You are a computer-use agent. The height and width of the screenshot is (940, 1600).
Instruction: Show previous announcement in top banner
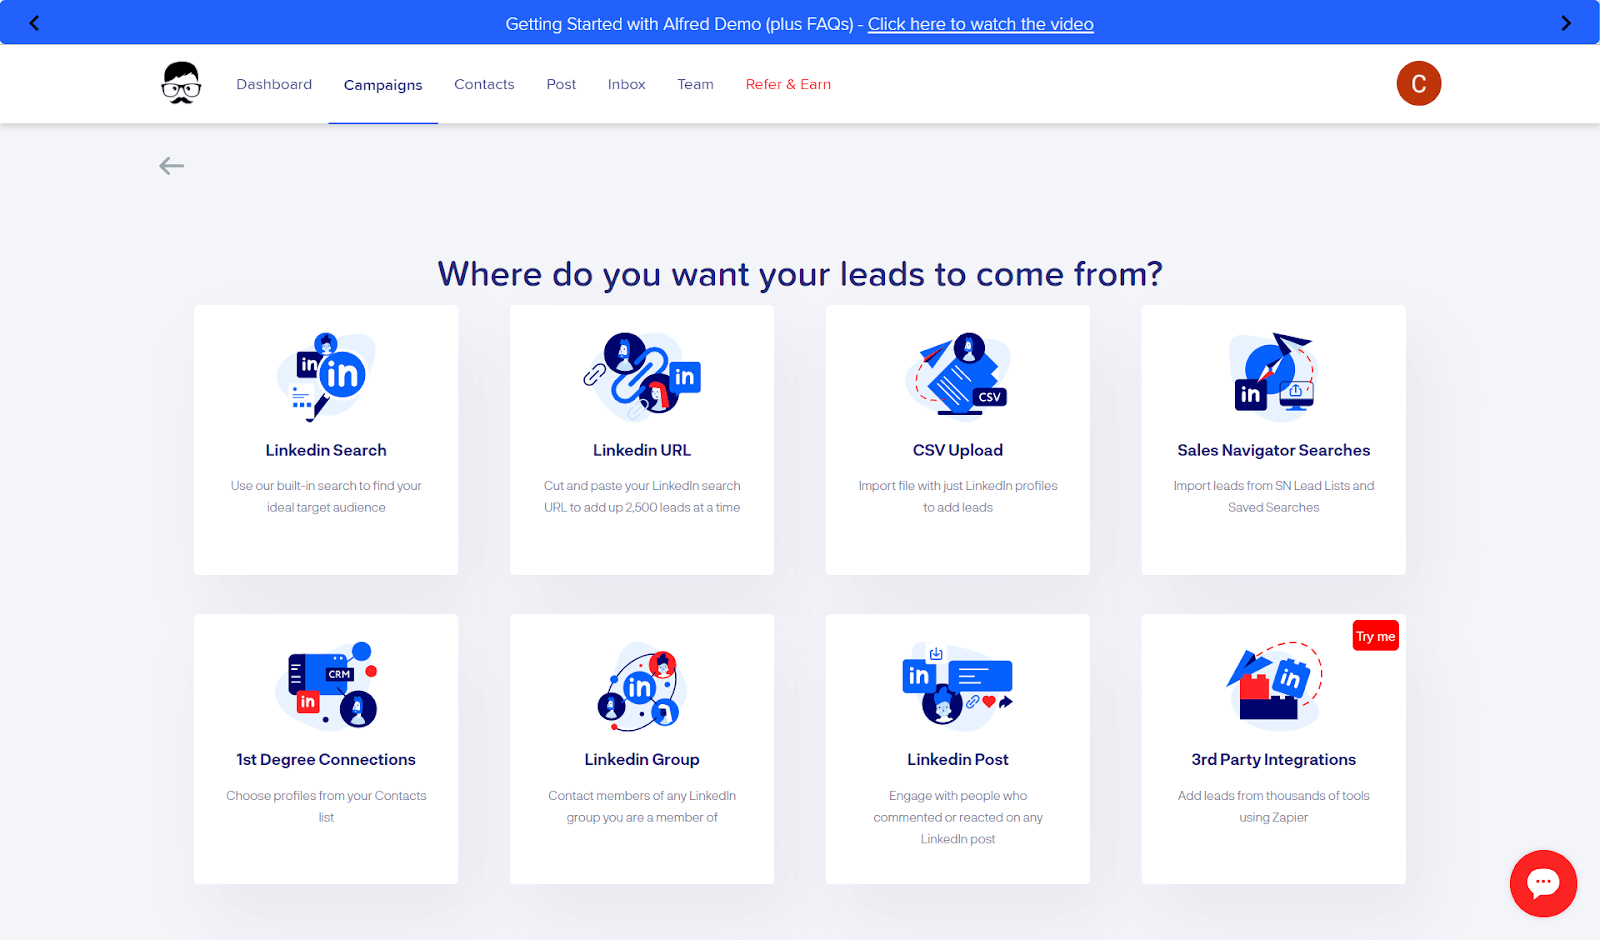click(34, 23)
